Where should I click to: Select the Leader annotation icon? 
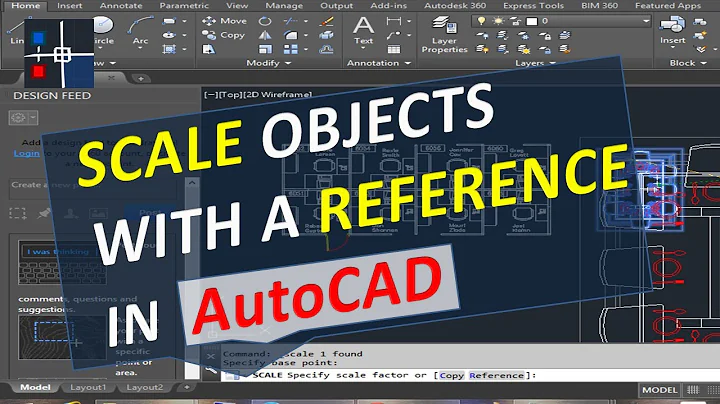pyautogui.click(x=394, y=35)
